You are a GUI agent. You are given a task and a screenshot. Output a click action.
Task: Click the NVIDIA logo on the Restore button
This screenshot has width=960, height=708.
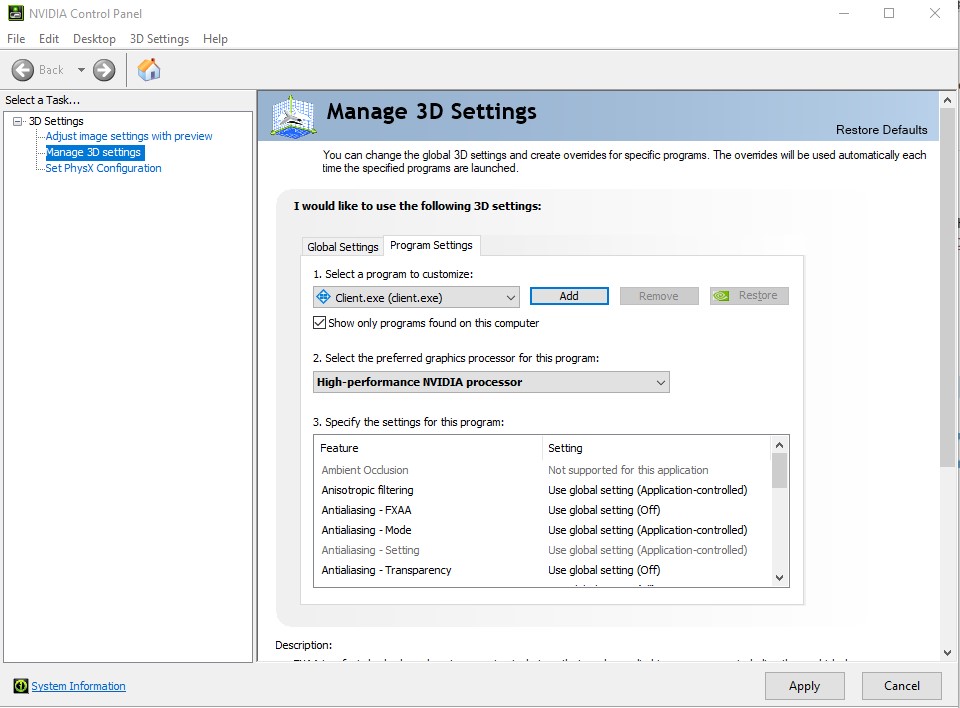click(x=722, y=295)
